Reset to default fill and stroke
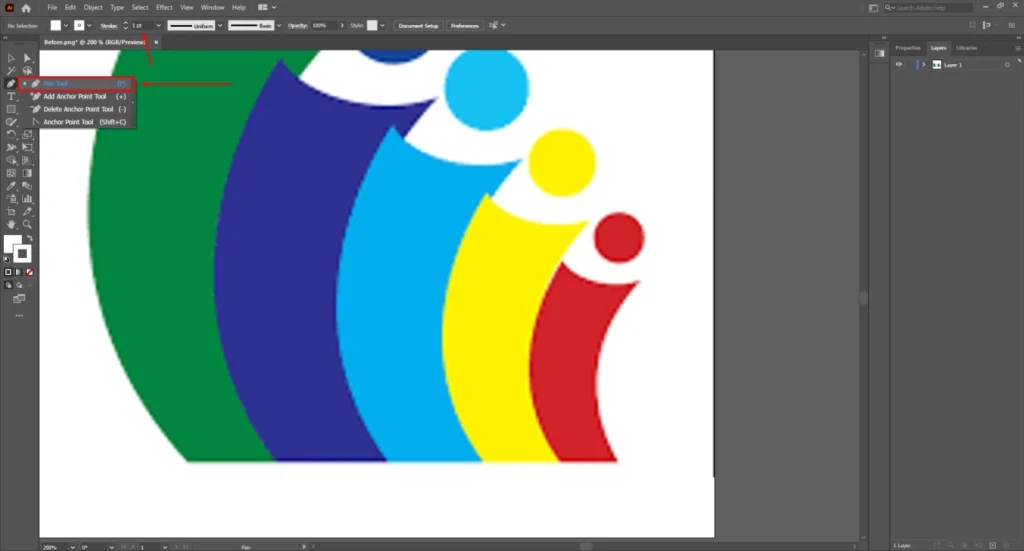Image resolution: width=1024 pixels, height=551 pixels. (x=7, y=259)
